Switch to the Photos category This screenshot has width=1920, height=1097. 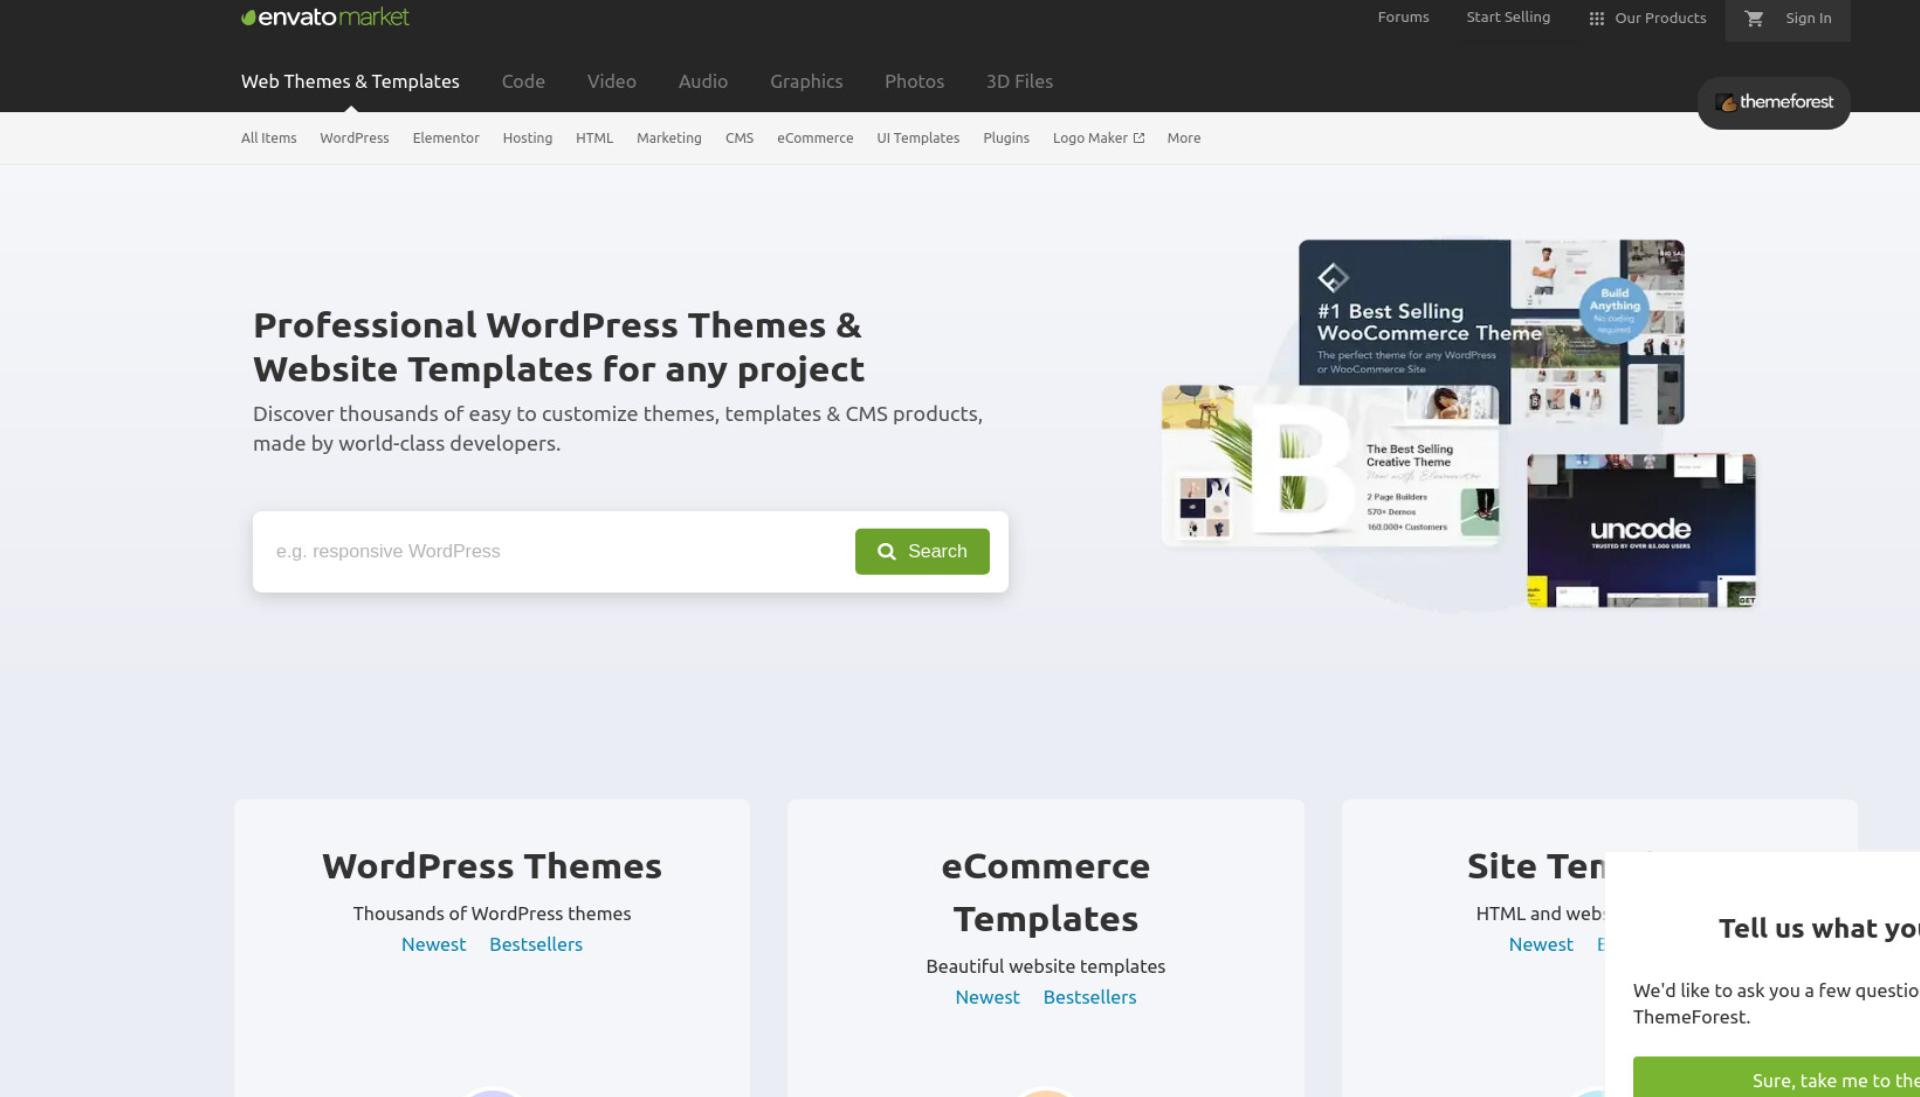click(x=914, y=81)
